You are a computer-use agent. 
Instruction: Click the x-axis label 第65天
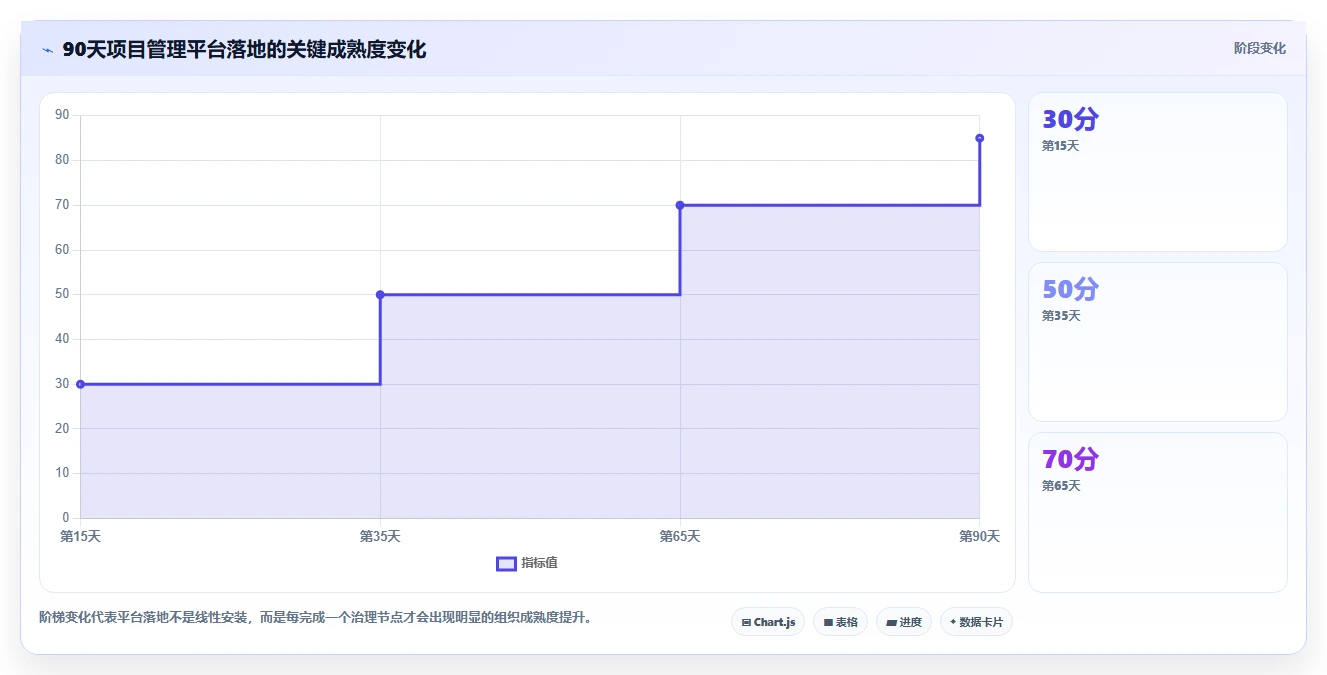680,537
